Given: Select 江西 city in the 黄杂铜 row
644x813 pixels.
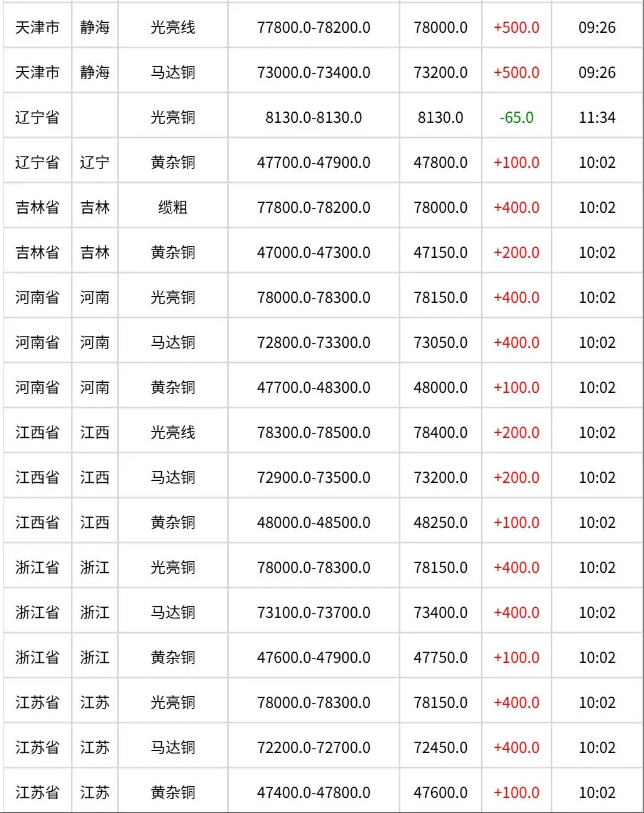Looking at the screenshot, I should [95, 523].
